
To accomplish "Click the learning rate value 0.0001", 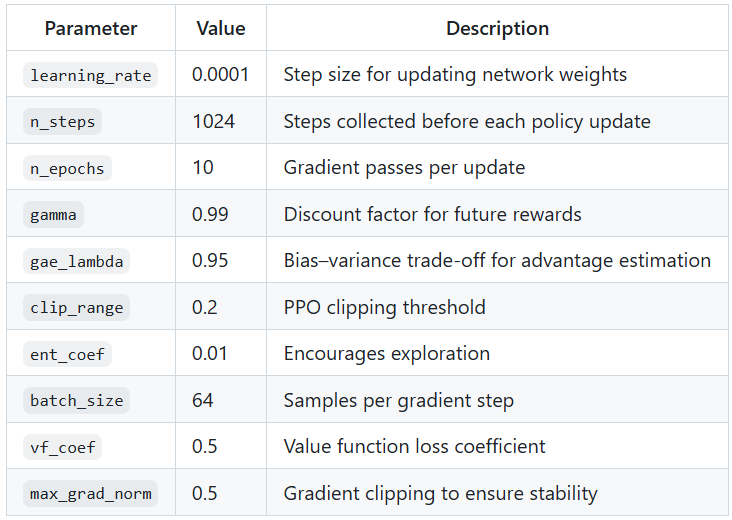I will pos(221,75).
